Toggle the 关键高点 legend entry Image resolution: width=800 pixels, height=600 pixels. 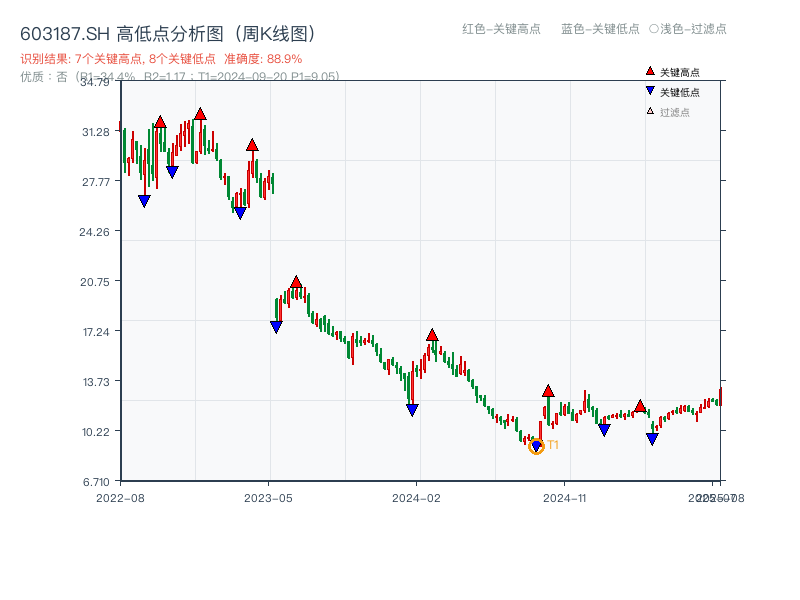[x=673, y=72]
